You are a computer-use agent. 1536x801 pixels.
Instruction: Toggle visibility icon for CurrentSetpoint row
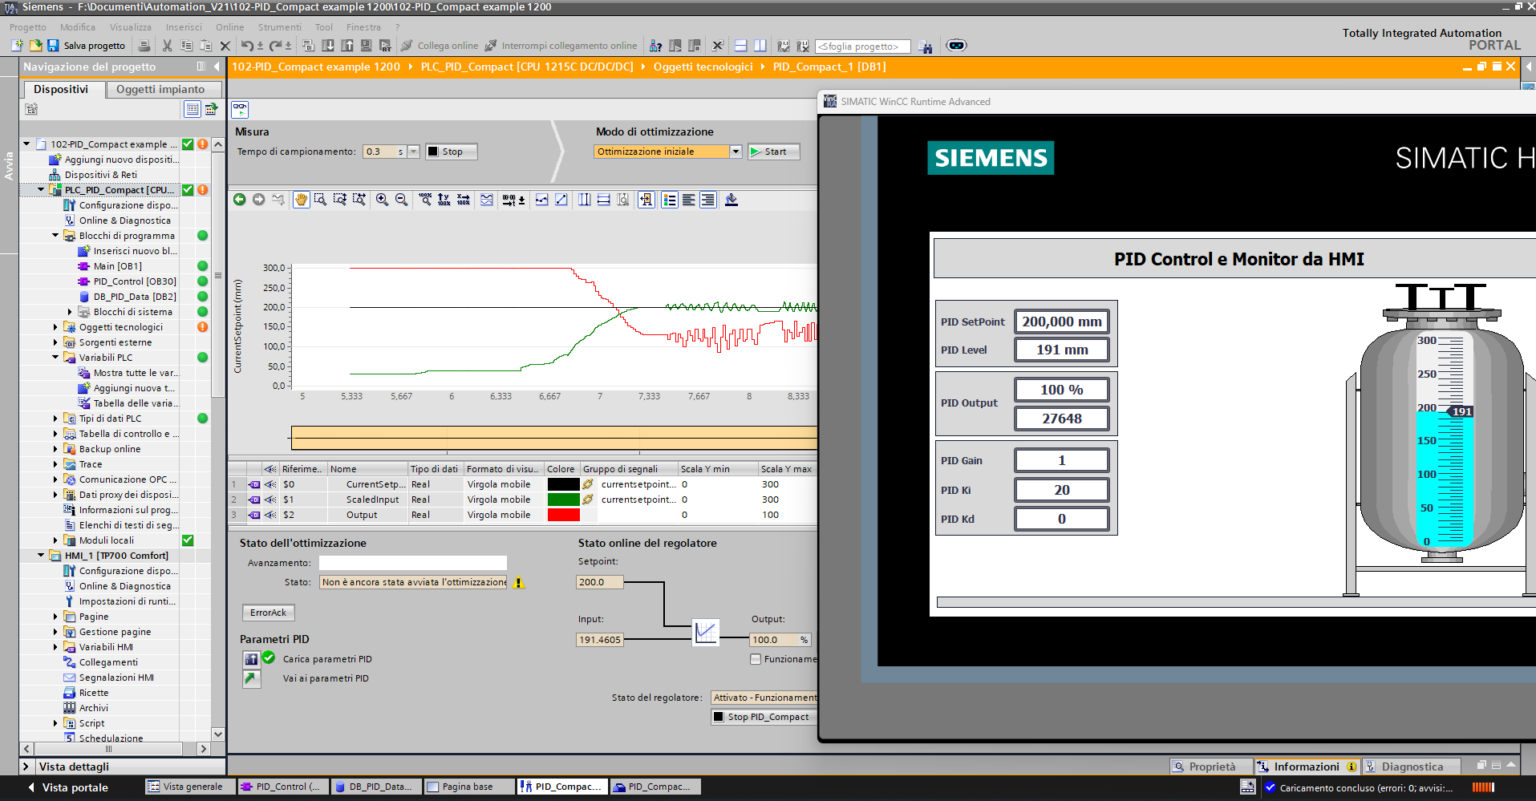coord(270,484)
